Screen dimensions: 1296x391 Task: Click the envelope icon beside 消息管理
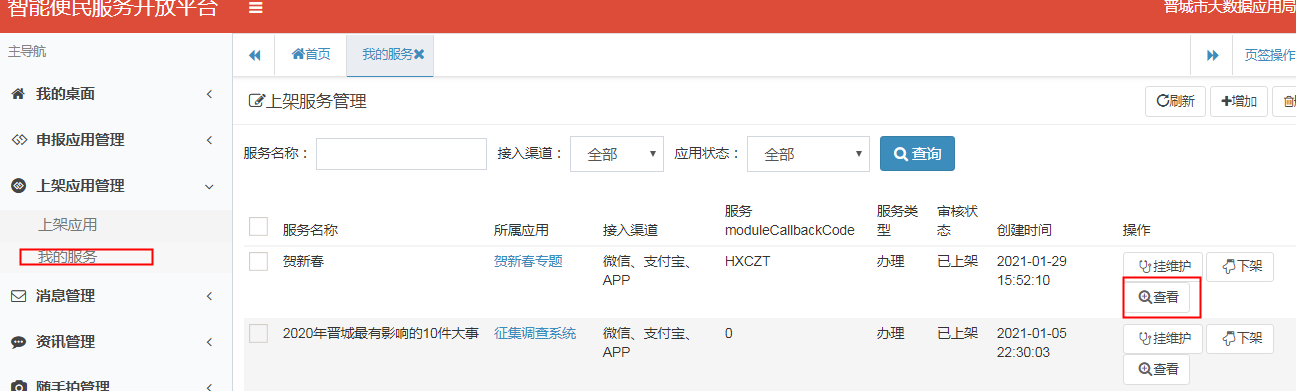pyautogui.click(x=18, y=296)
